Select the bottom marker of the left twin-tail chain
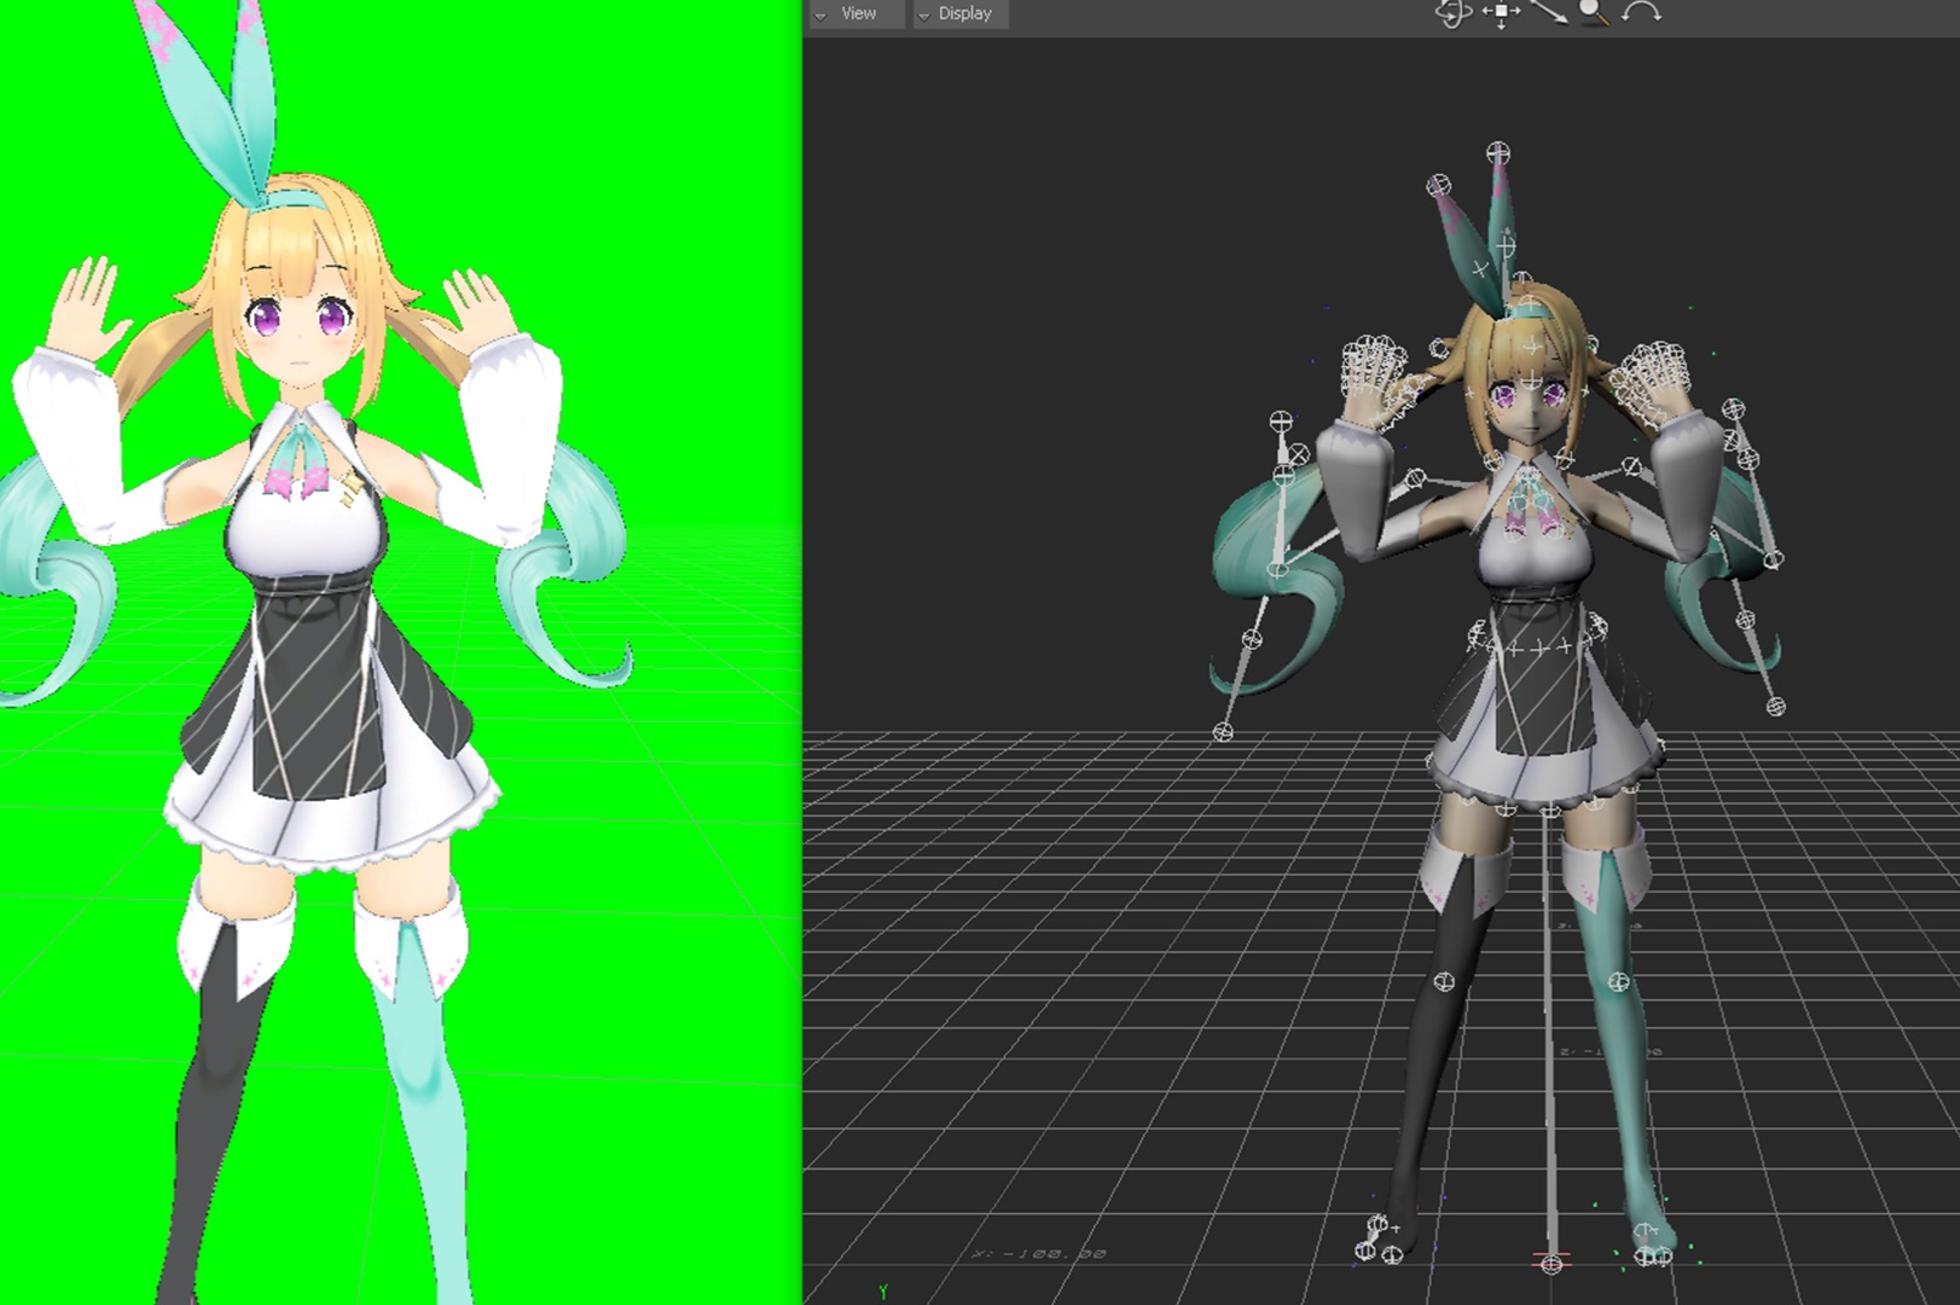The image size is (1960, 1305). pyautogui.click(x=1223, y=732)
